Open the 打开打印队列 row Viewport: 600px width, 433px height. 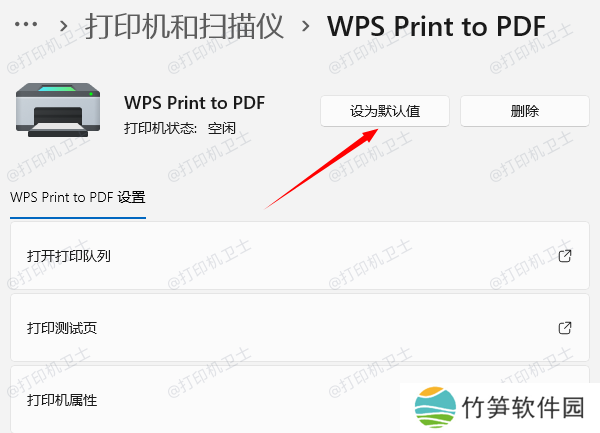pyautogui.click(x=300, y=256)
